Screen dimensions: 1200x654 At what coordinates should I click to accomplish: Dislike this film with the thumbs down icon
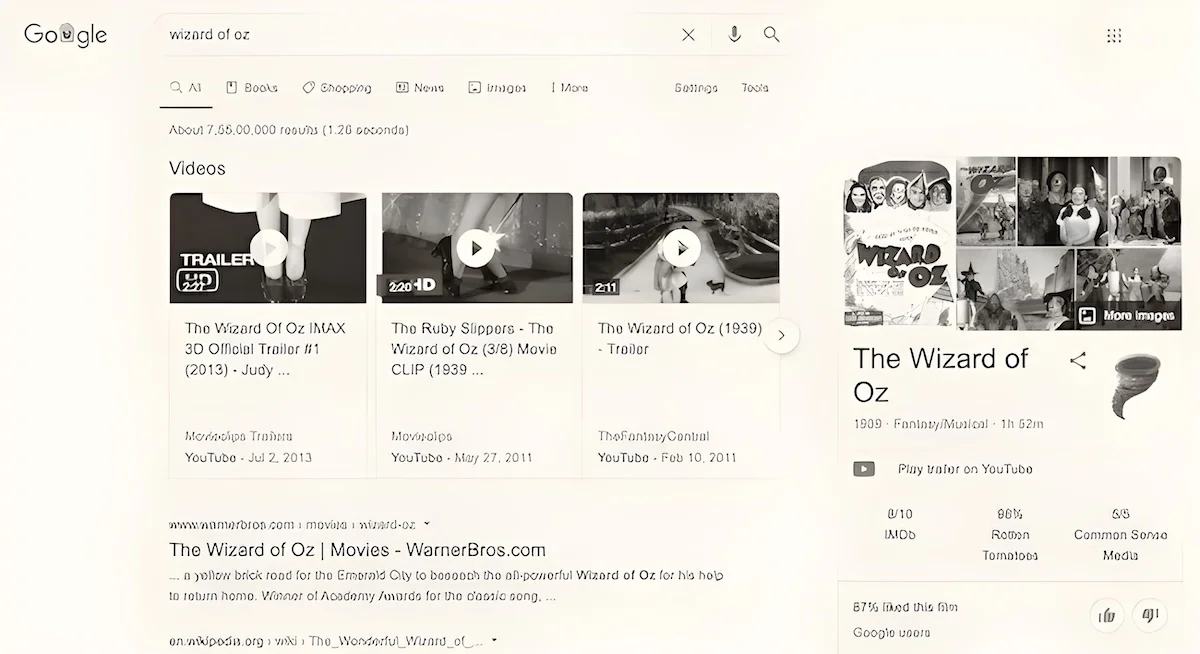(x=1150, y=615)
